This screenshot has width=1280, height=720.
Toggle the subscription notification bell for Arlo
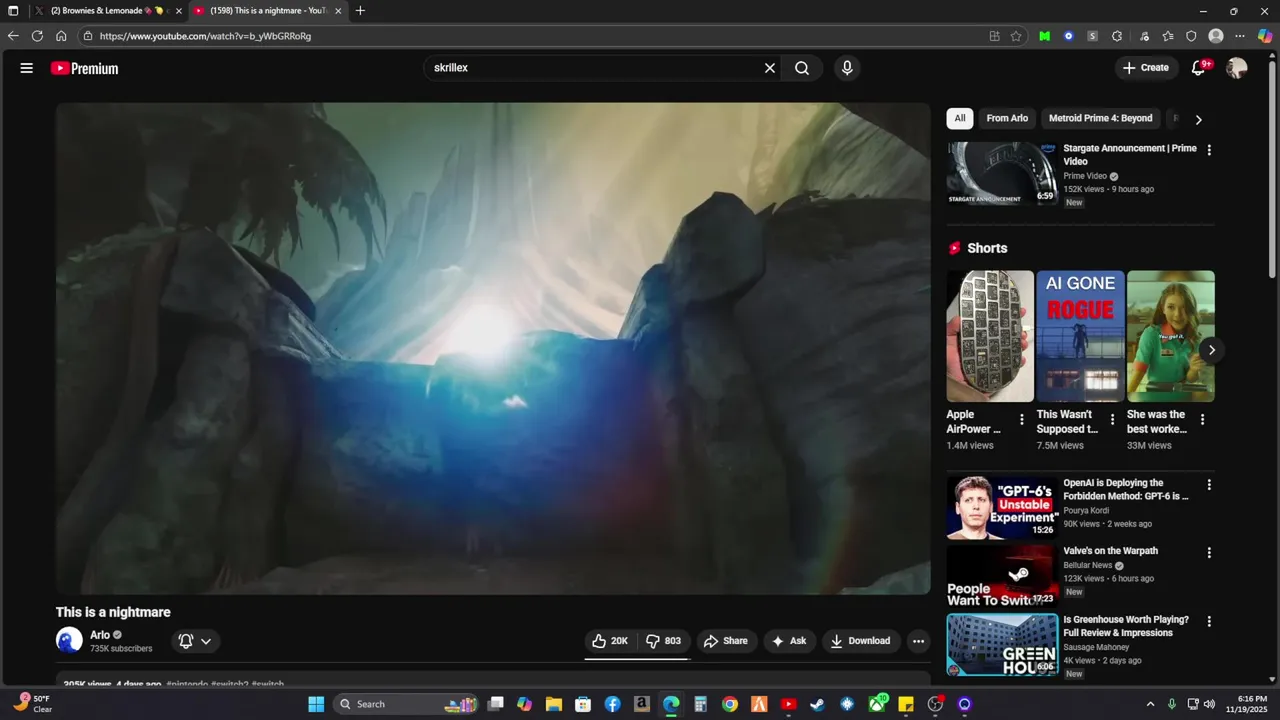(x=185, y=641)
